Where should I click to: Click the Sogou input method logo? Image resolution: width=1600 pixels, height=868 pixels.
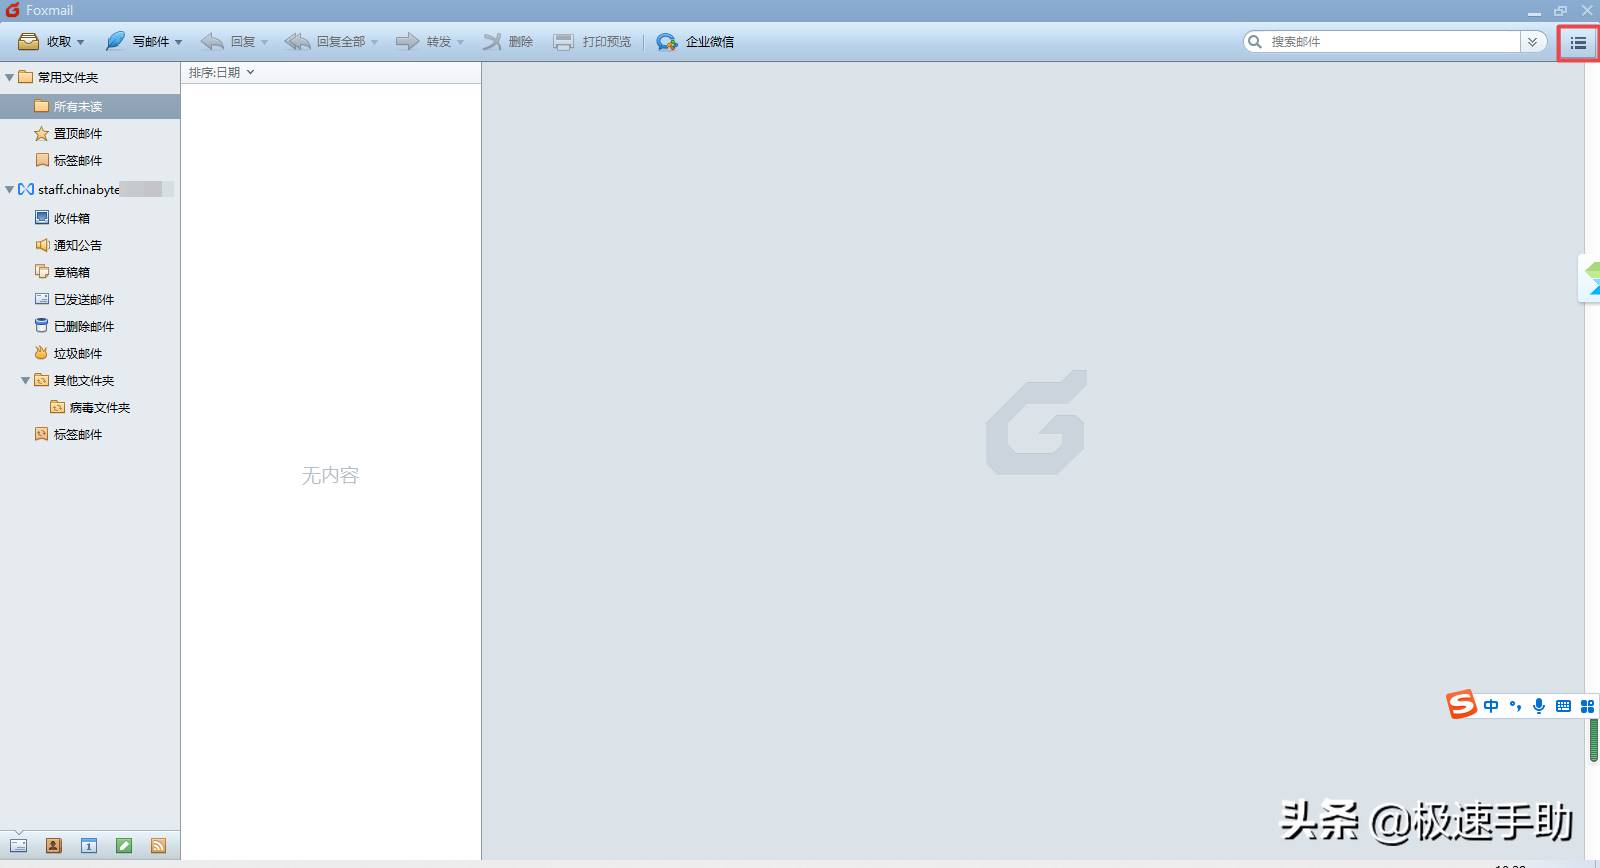tap(1462, 705)
